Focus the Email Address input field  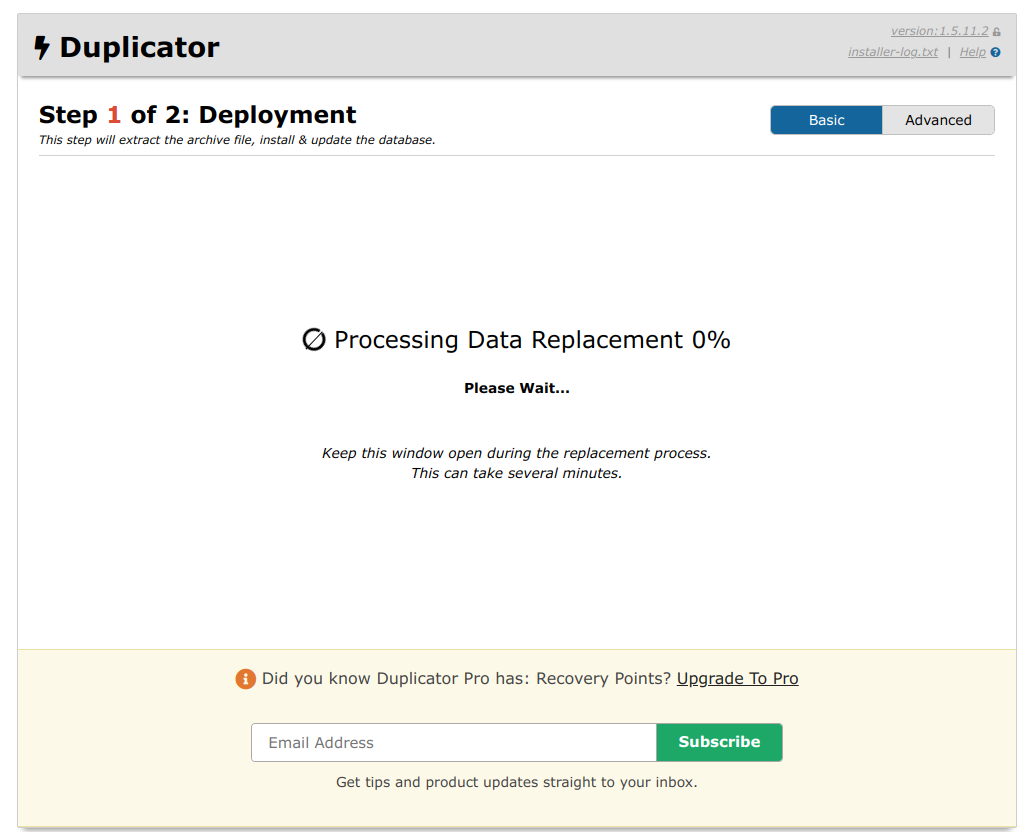(x=453, y=743)
